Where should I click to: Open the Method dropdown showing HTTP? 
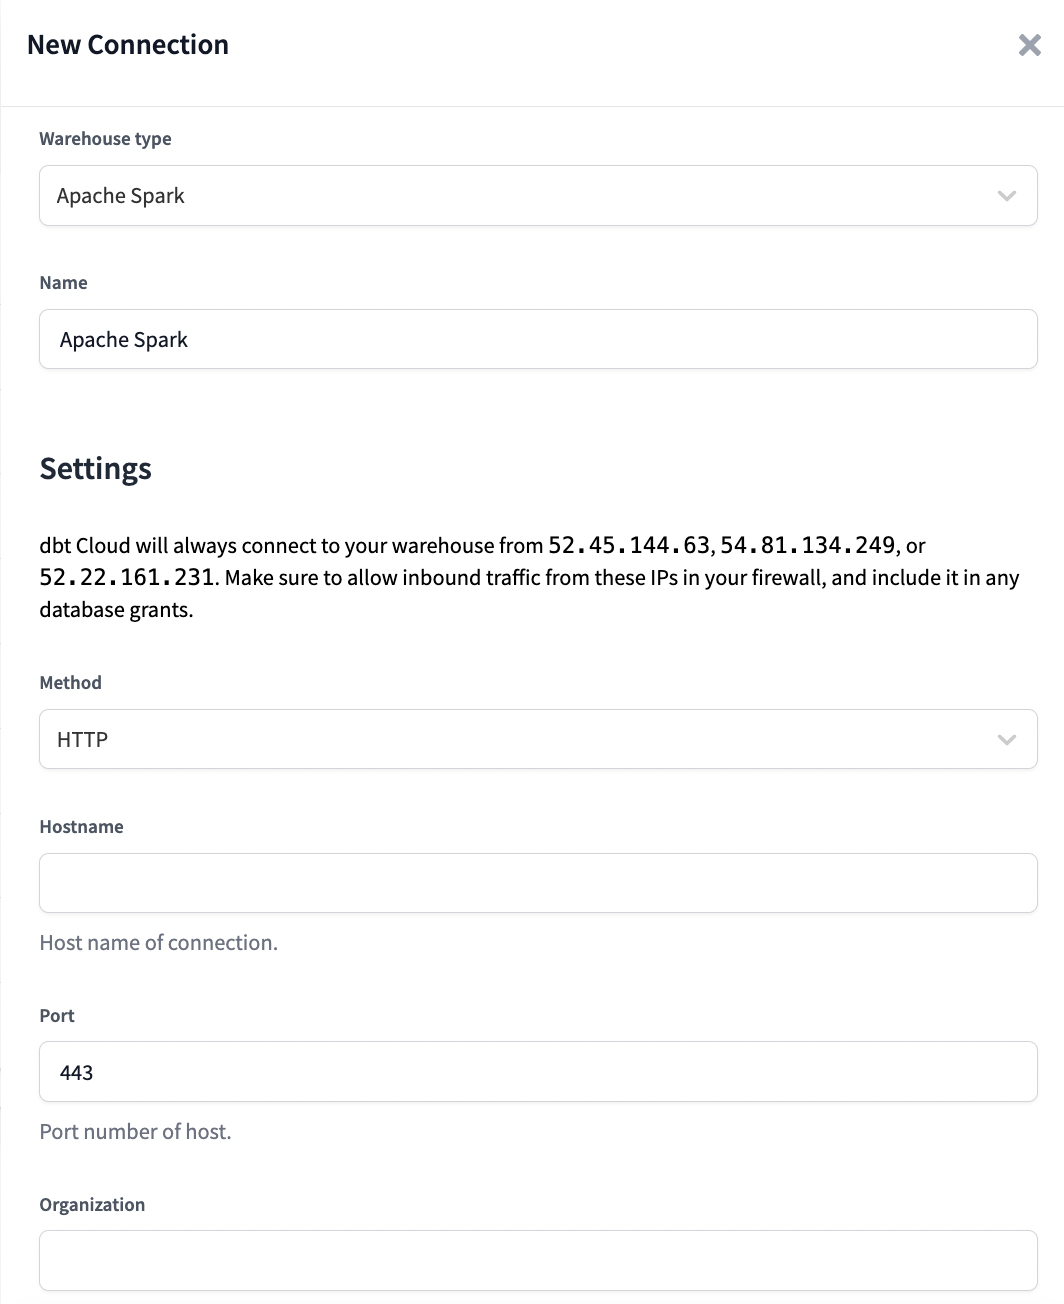point(538,739)
